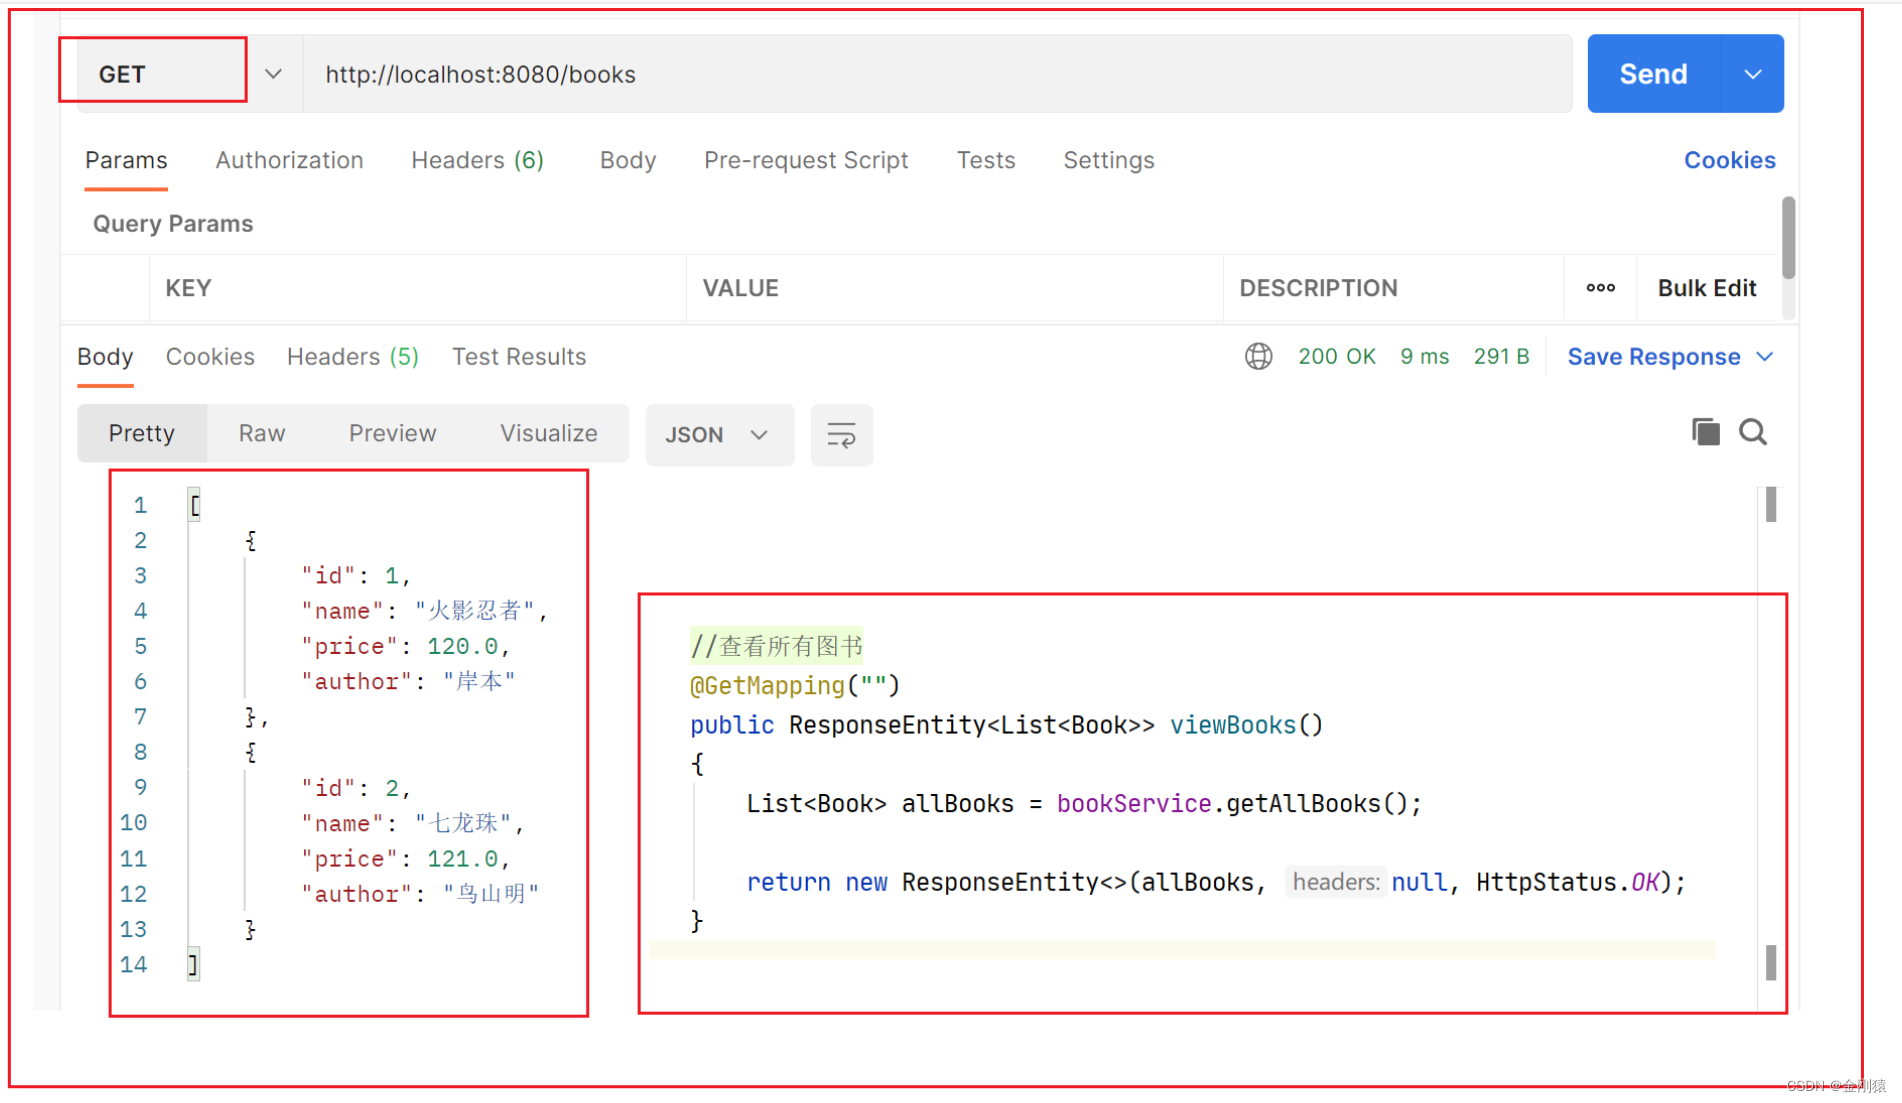Image resolution: width=1902 pixels, height=1103 pixels.
Task: Click the Query Params scrollbar
Action: pyautogui.click(x=1788, y=238)
